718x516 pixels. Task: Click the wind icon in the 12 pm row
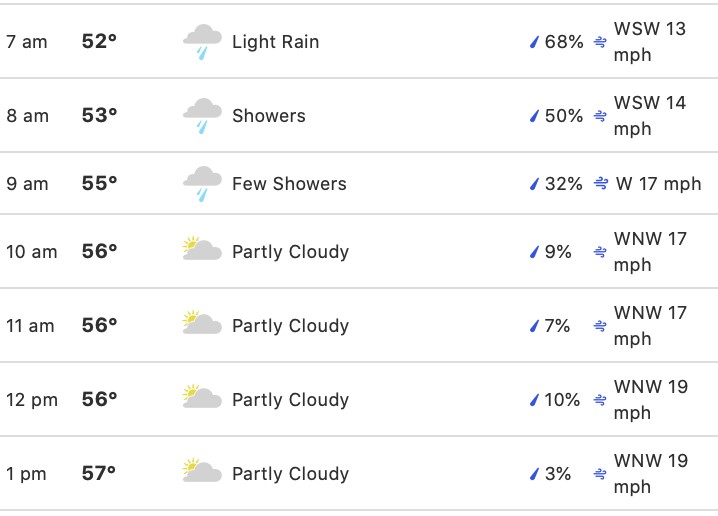click(x=600, y=400)
